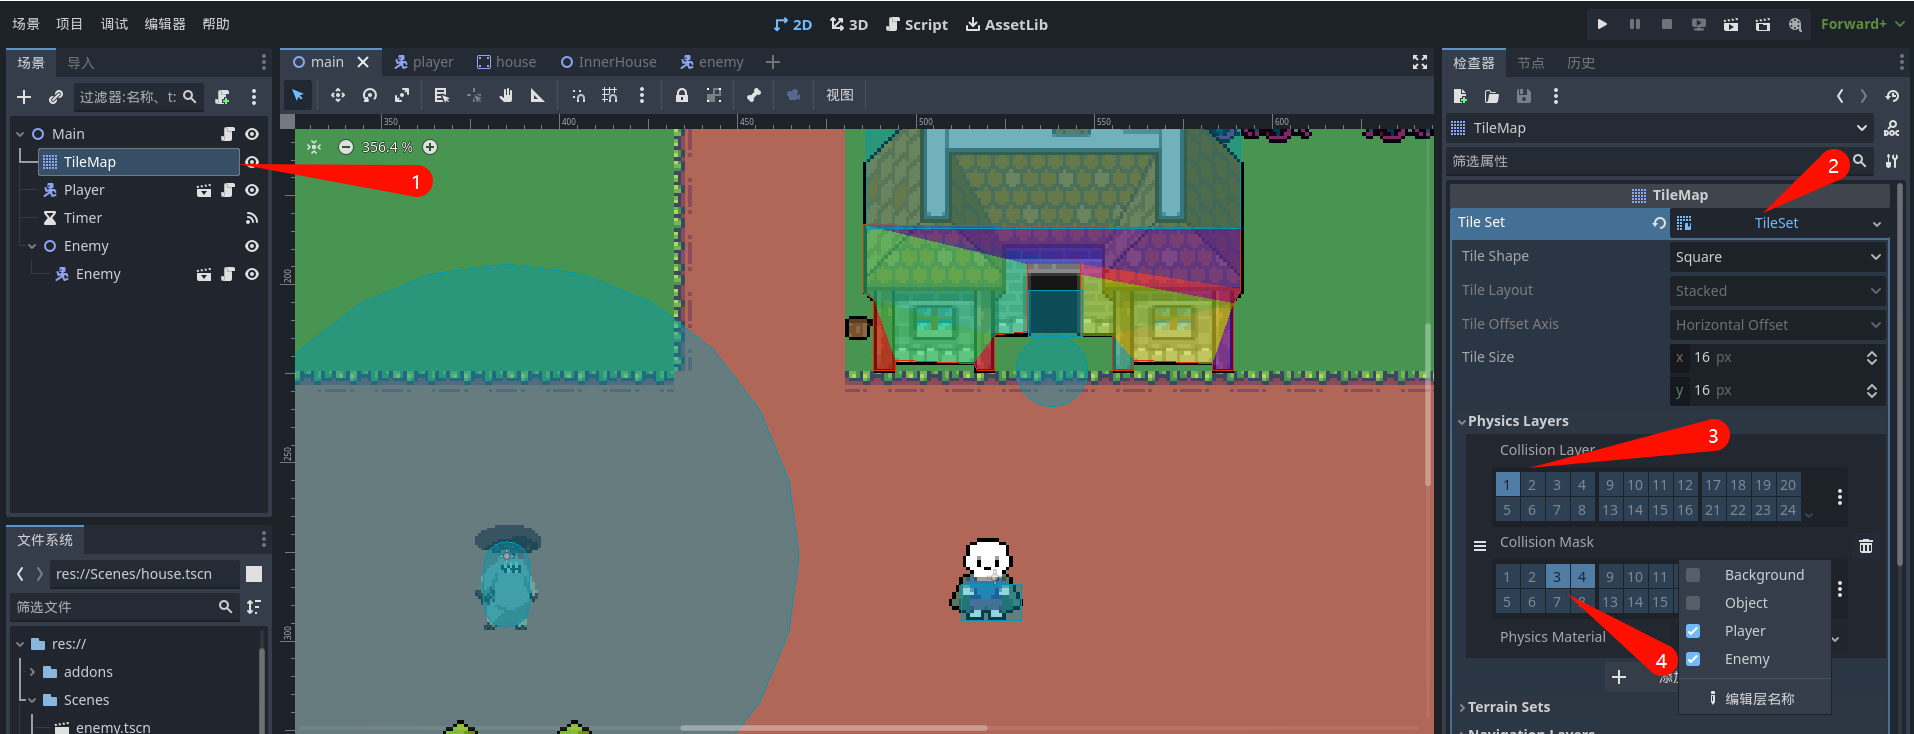Viewport: 1914px width, 734px height.
Task: Instantiate a child scene link icon
Action: point(56,97)
